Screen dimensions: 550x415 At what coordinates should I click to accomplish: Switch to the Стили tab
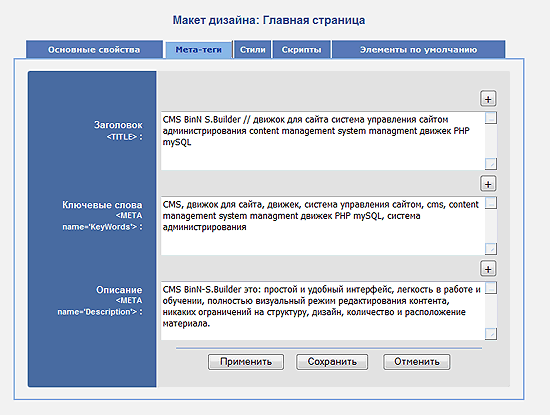coord(253,49)
